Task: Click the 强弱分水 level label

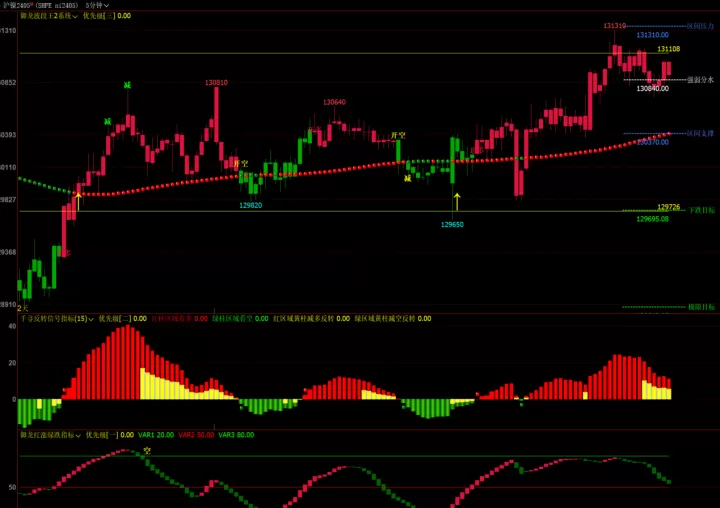Action: tap(700, 79)
